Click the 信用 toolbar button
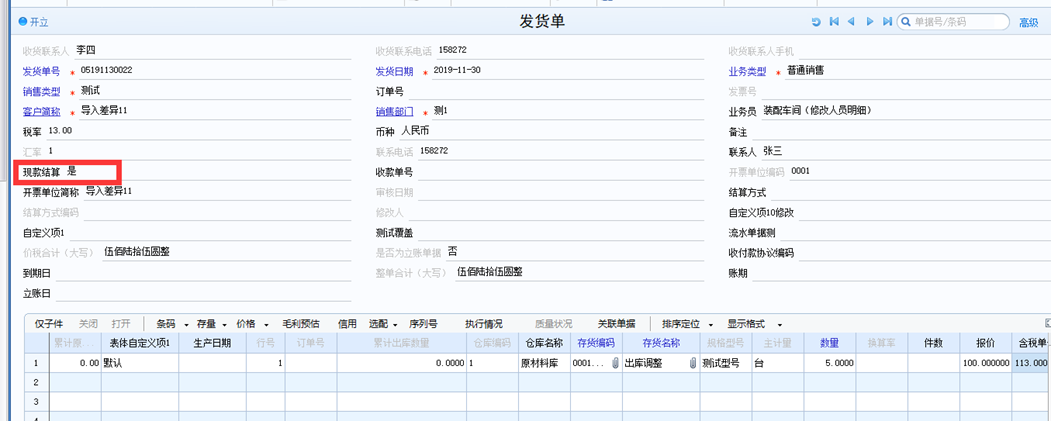 tap(347, 324)
